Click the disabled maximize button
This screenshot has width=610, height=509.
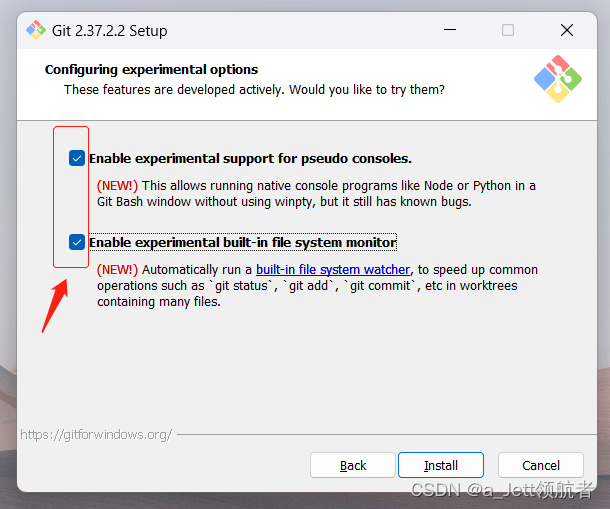point(508,30)
